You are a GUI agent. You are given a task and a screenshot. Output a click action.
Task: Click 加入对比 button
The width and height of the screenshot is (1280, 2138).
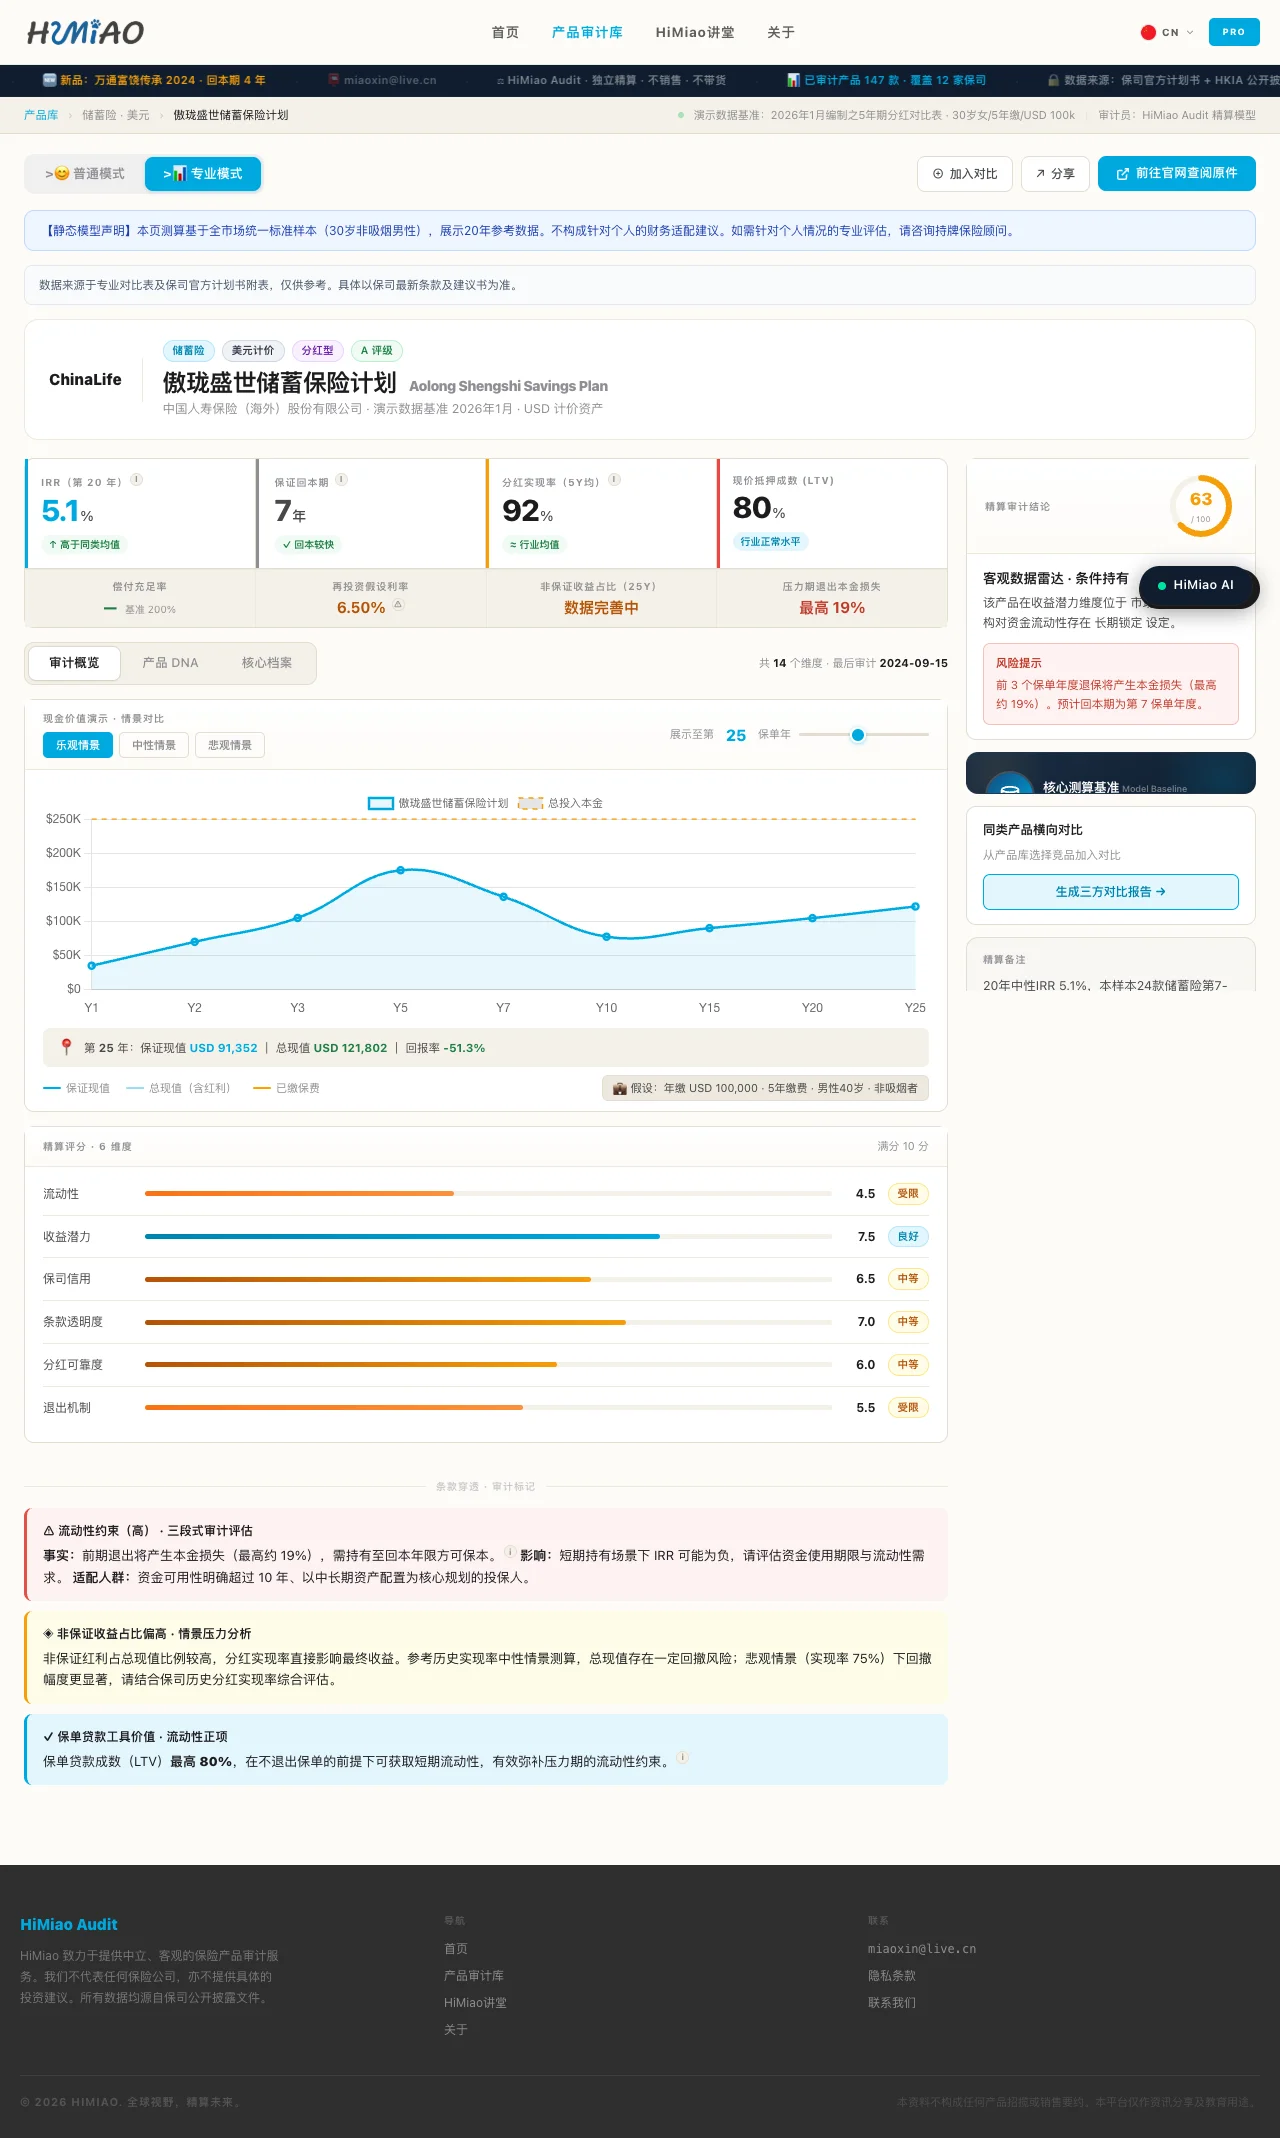coord(965,174)
